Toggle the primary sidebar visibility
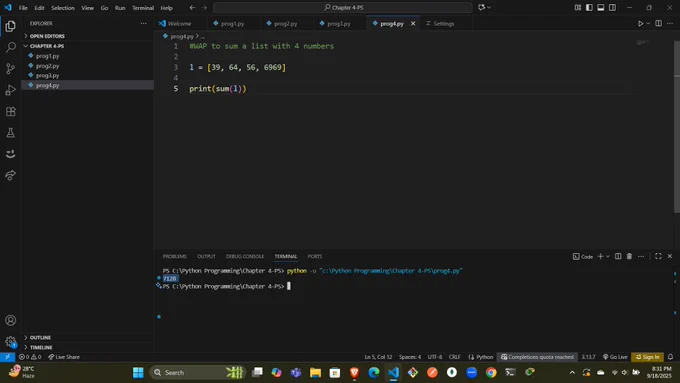680x383 pixels. click(589, 7)
